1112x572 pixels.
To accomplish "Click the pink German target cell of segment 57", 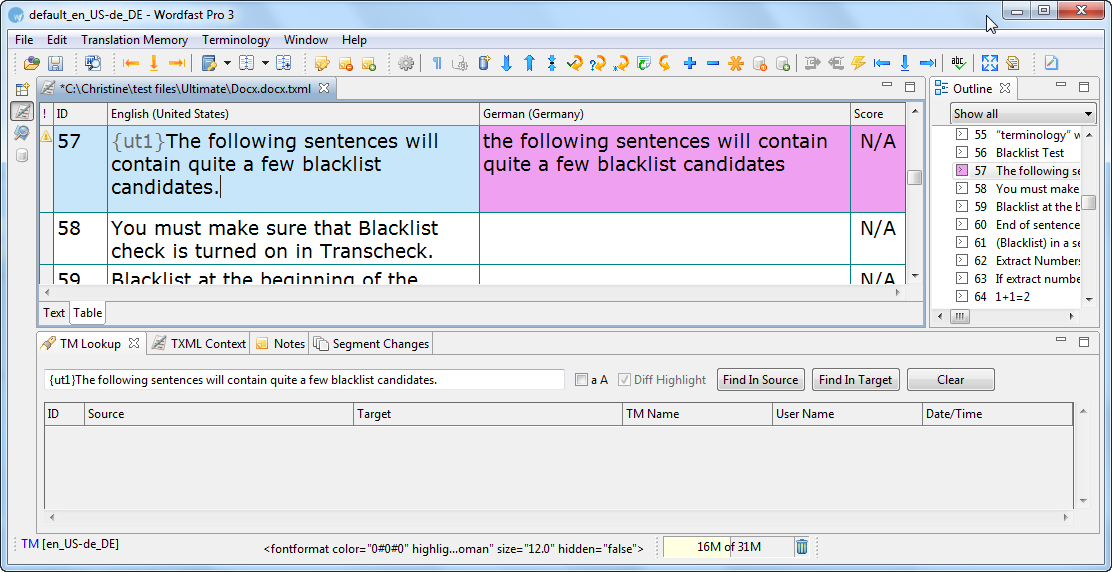I will (665, 169).
